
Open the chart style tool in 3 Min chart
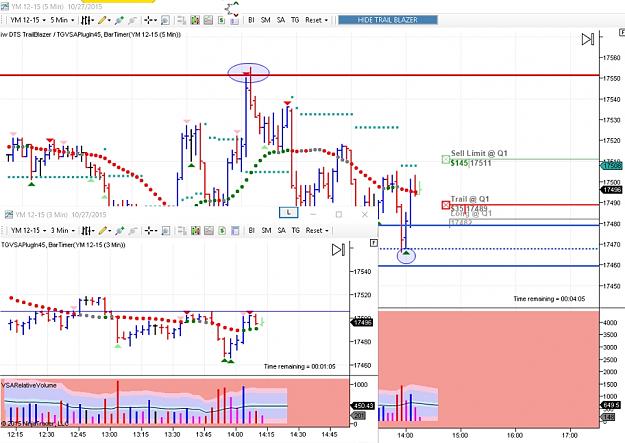tap(86, 230)
